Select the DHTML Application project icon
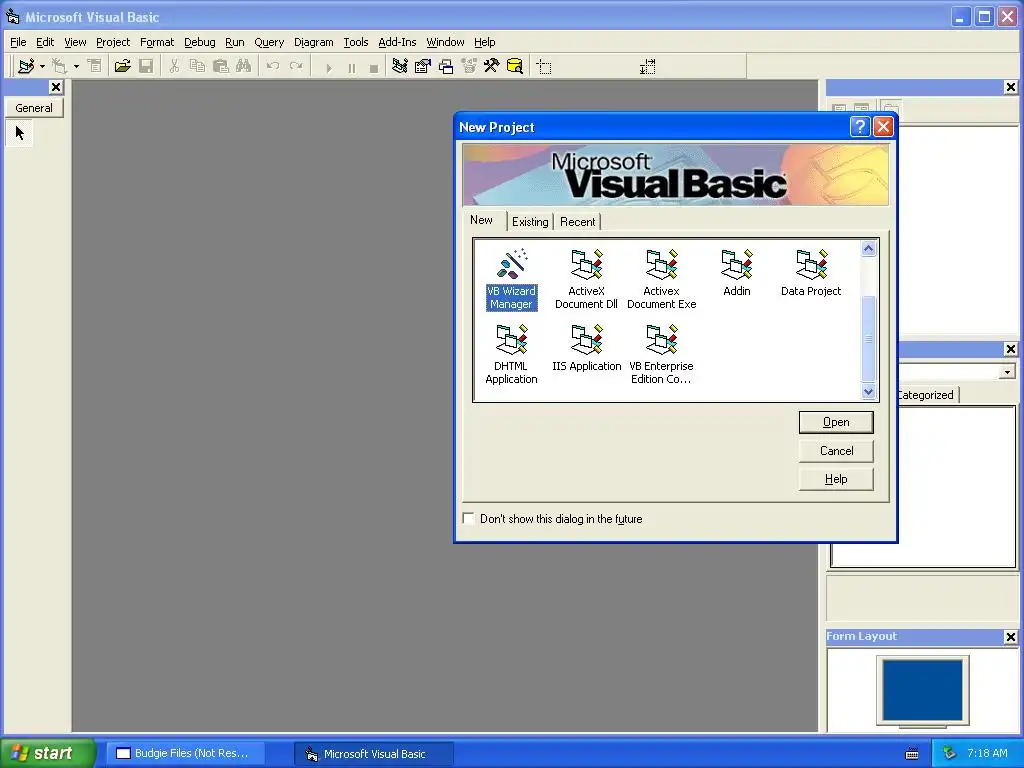 pos(511,355)
